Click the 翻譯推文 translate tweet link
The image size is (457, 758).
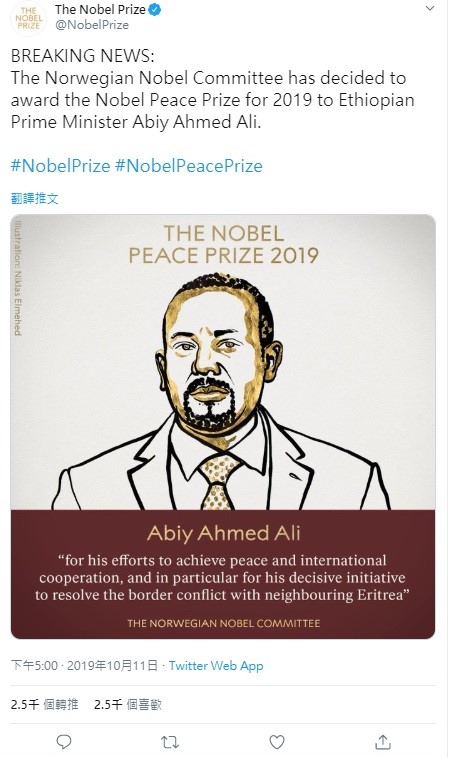pos(34,198)
